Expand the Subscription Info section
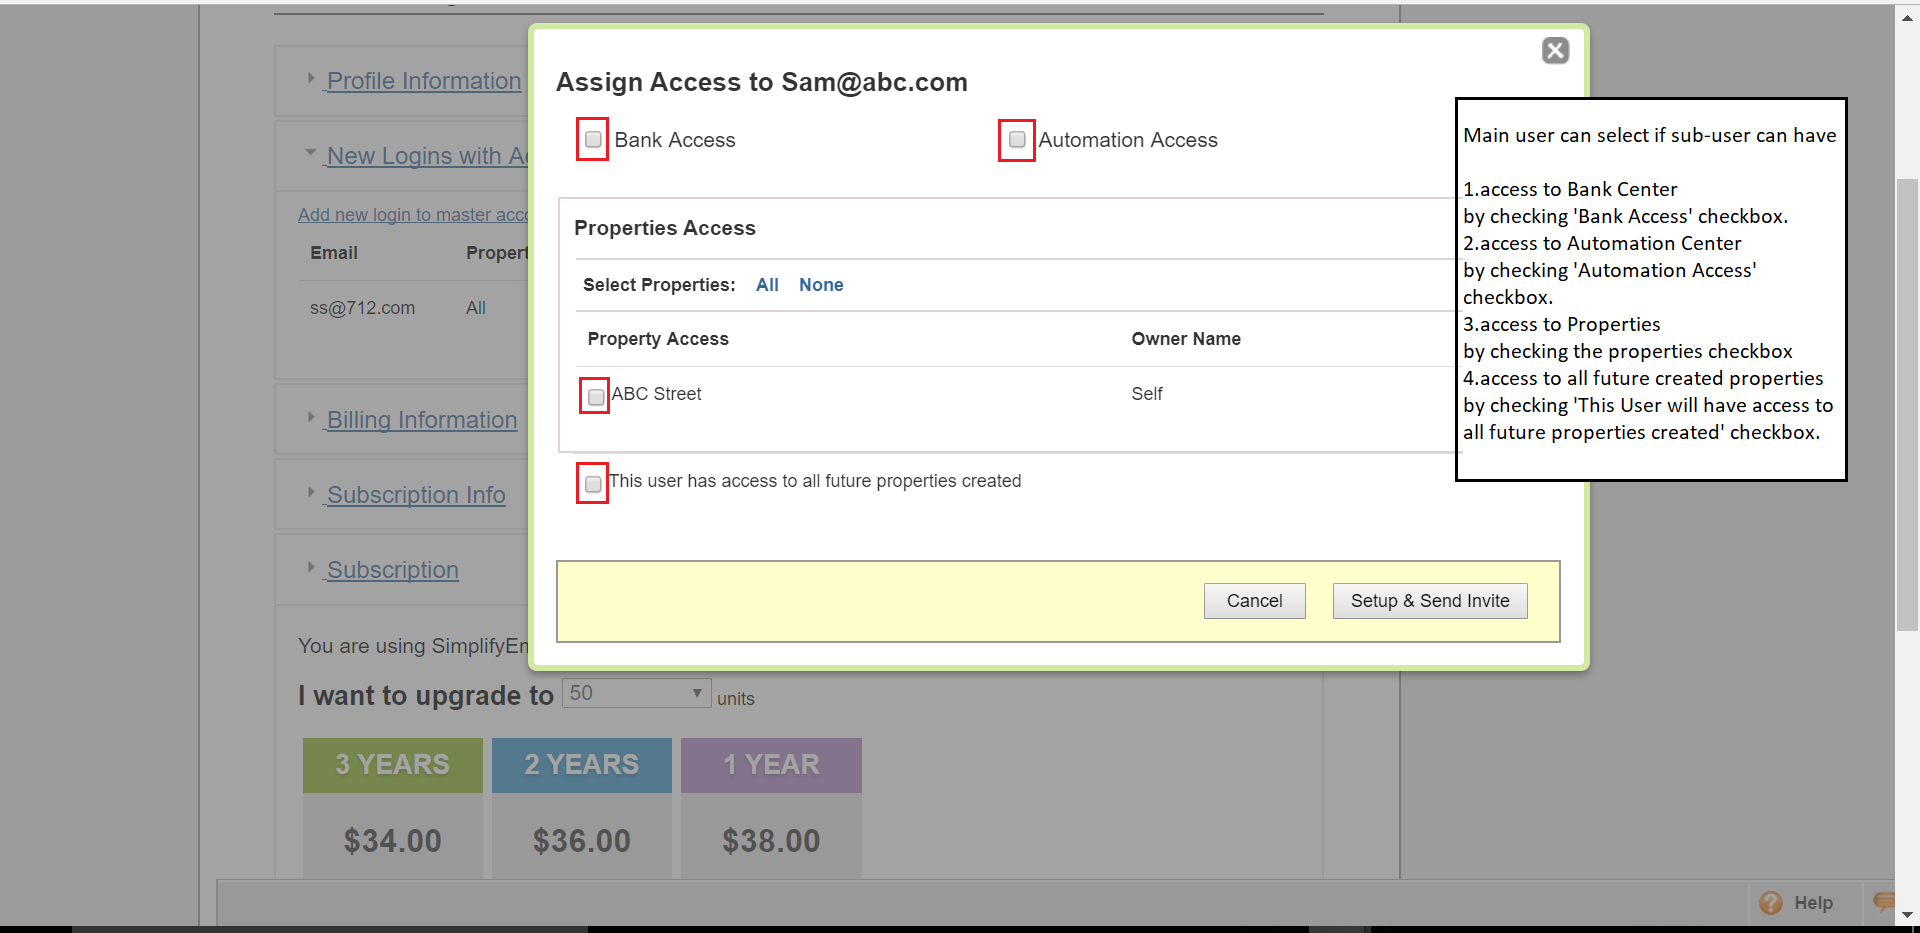The image size is (1920, 933). 415,495
